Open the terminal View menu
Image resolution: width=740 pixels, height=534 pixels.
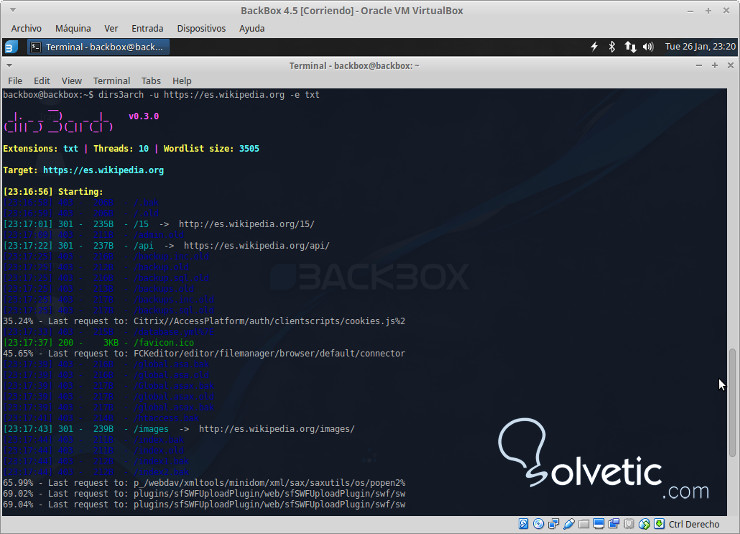71,81
